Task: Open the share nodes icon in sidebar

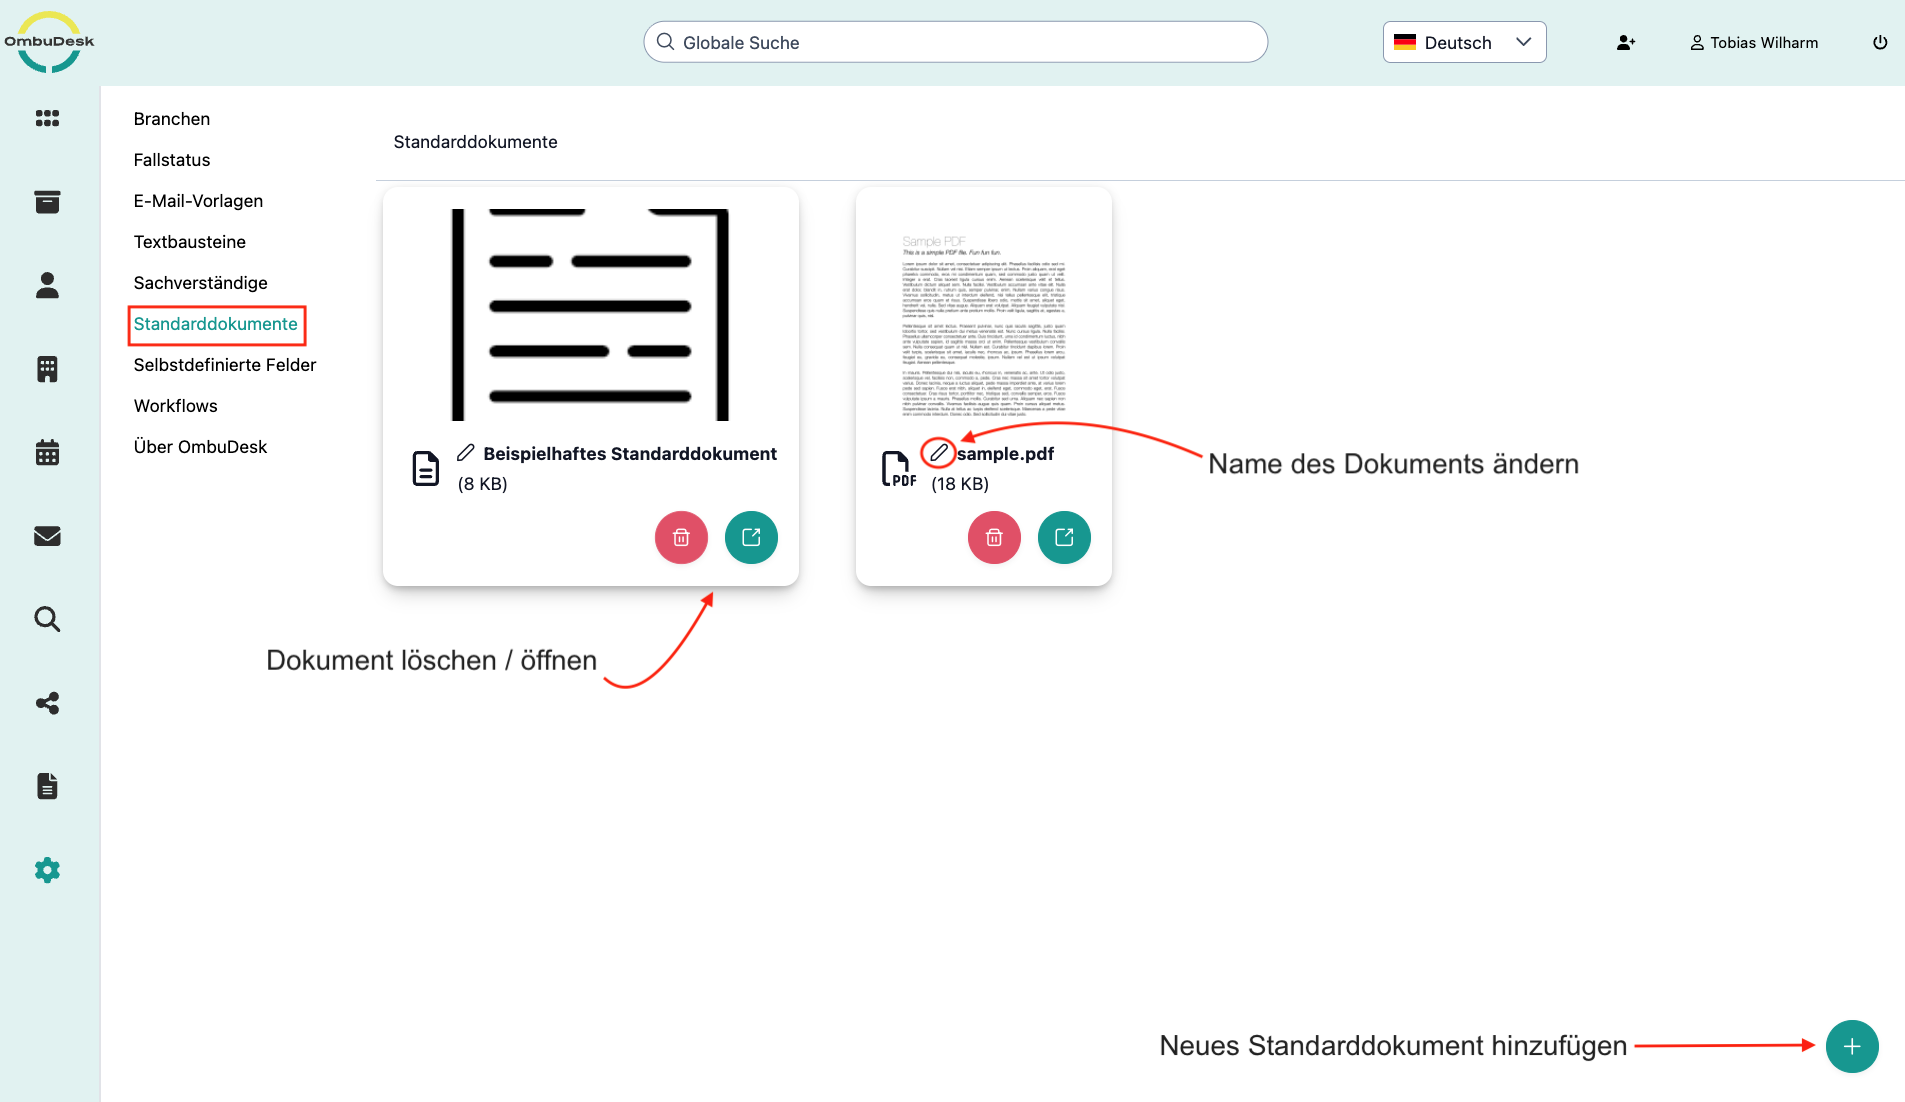Action: (x=47, y=703)
